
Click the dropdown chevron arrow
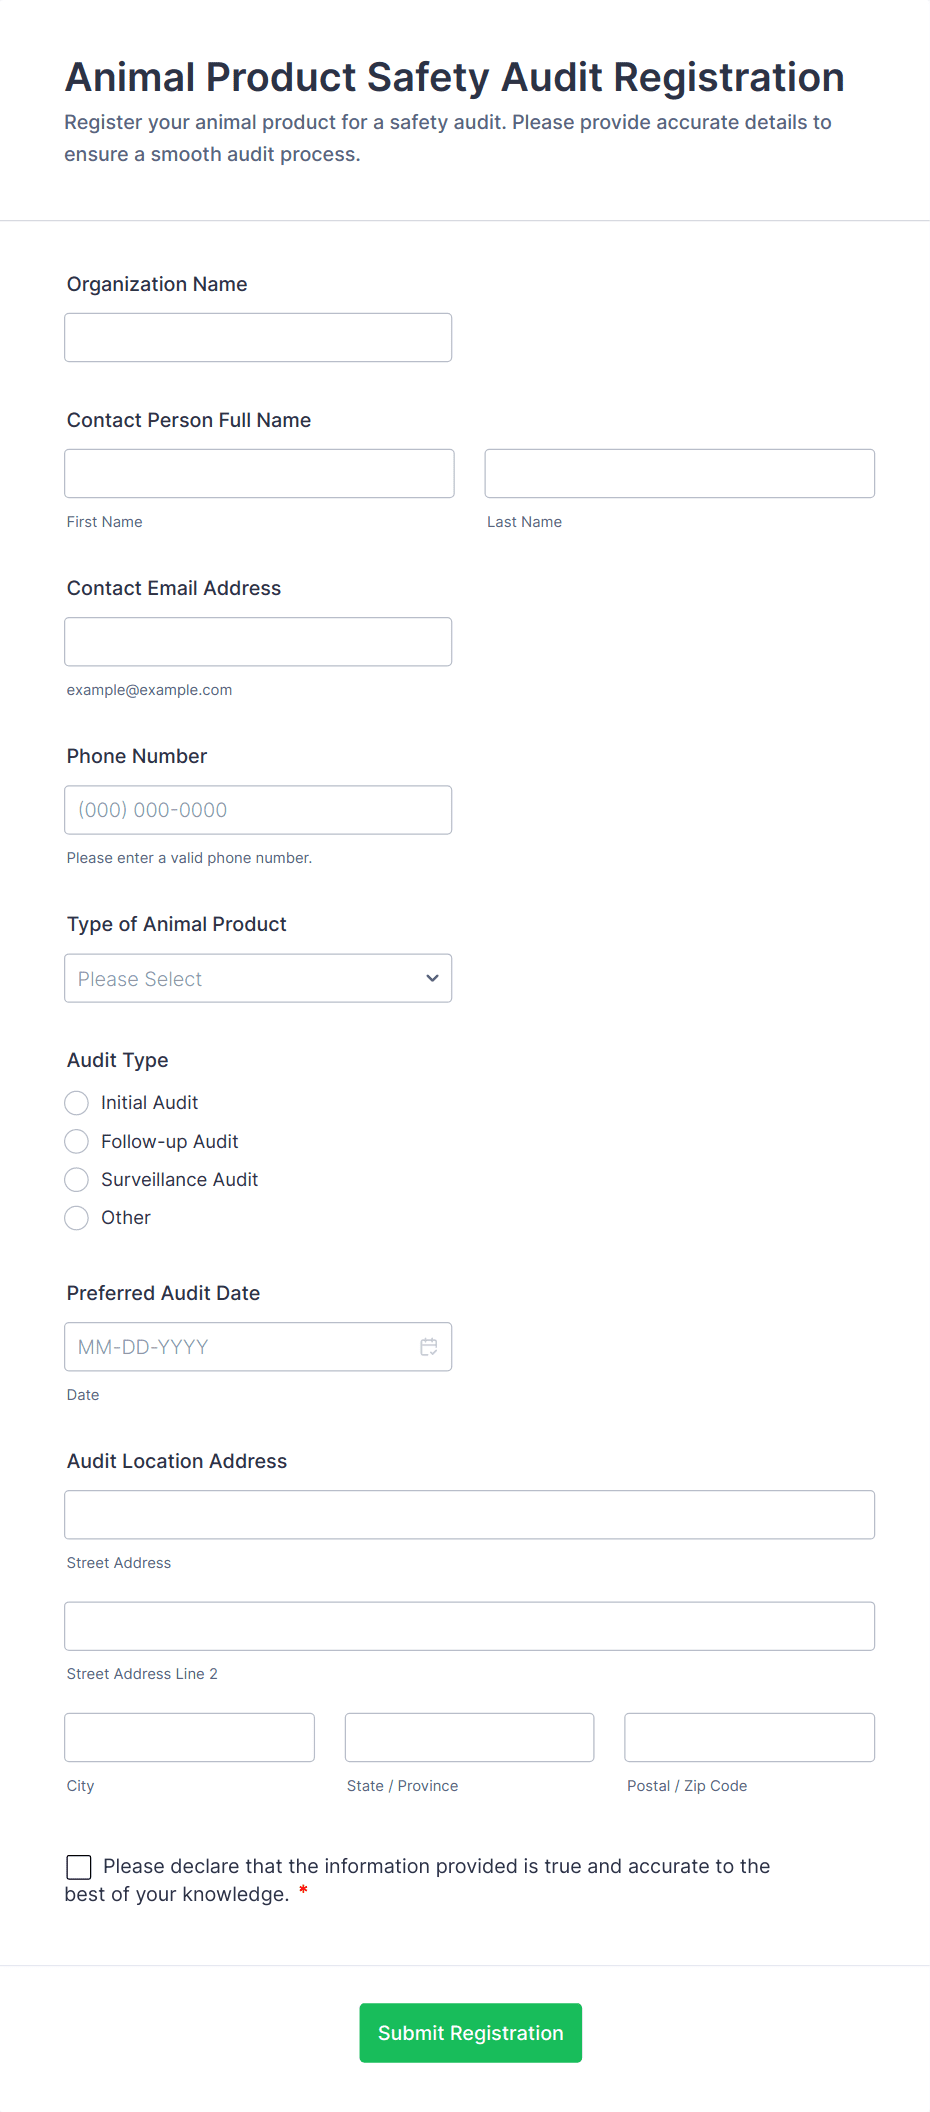(432, 978)
